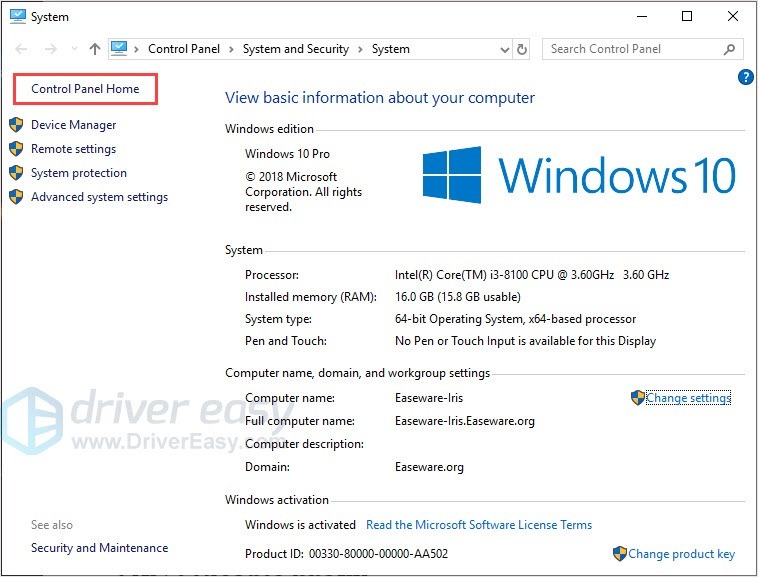Image resolution: width=758 pixels, height=577 pixels.
Task: Minimize the System window
Action: 642,16
